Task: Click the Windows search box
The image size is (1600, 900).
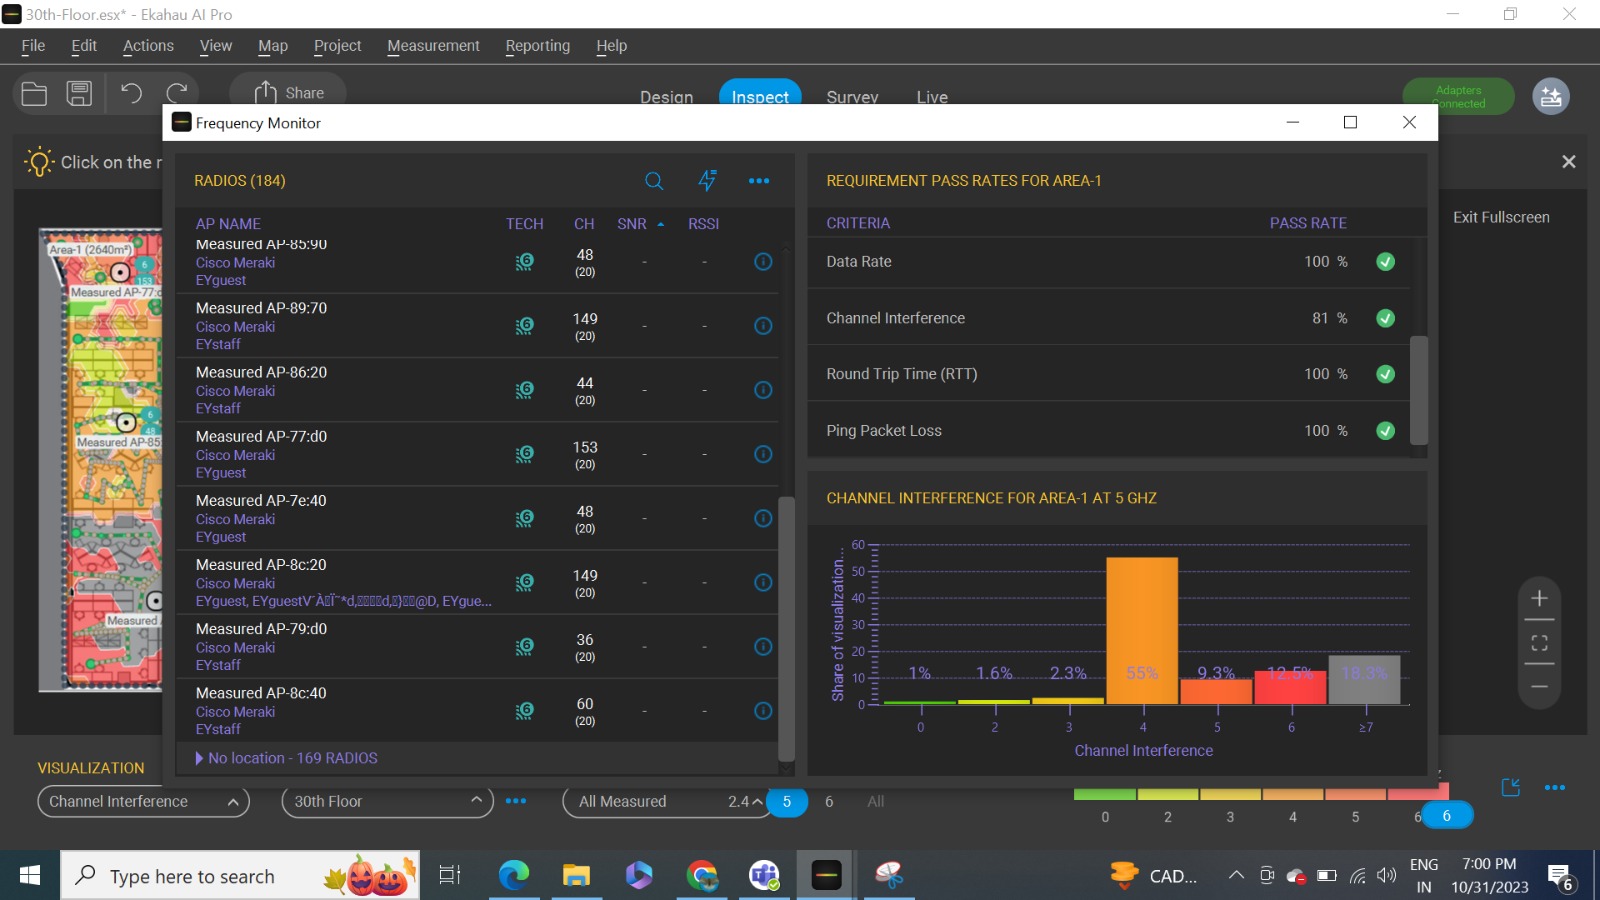Action: (240, 876)
